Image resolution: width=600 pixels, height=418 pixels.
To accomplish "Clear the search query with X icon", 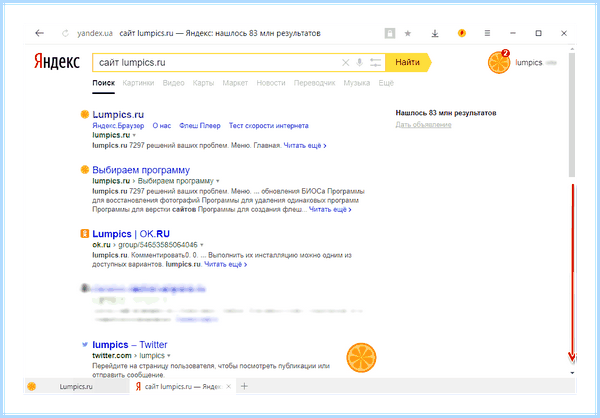I will [345, 62].
